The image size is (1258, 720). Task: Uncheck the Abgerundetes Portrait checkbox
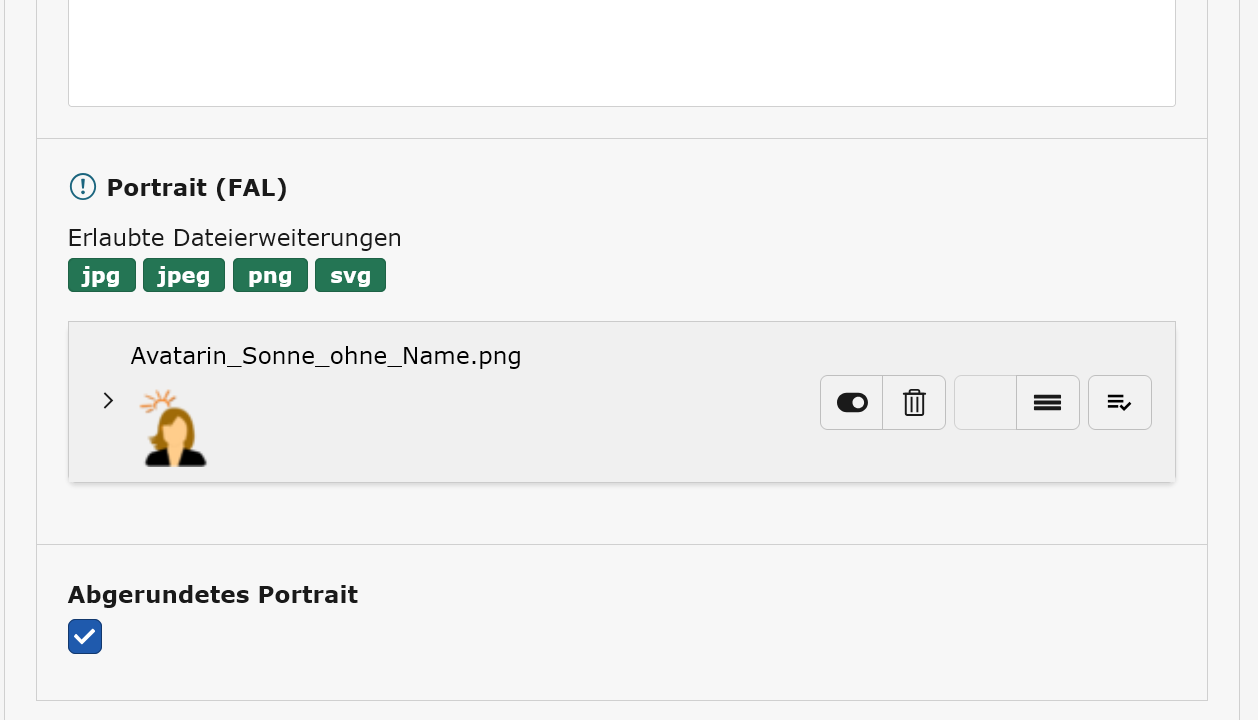(x=85, y=637)
